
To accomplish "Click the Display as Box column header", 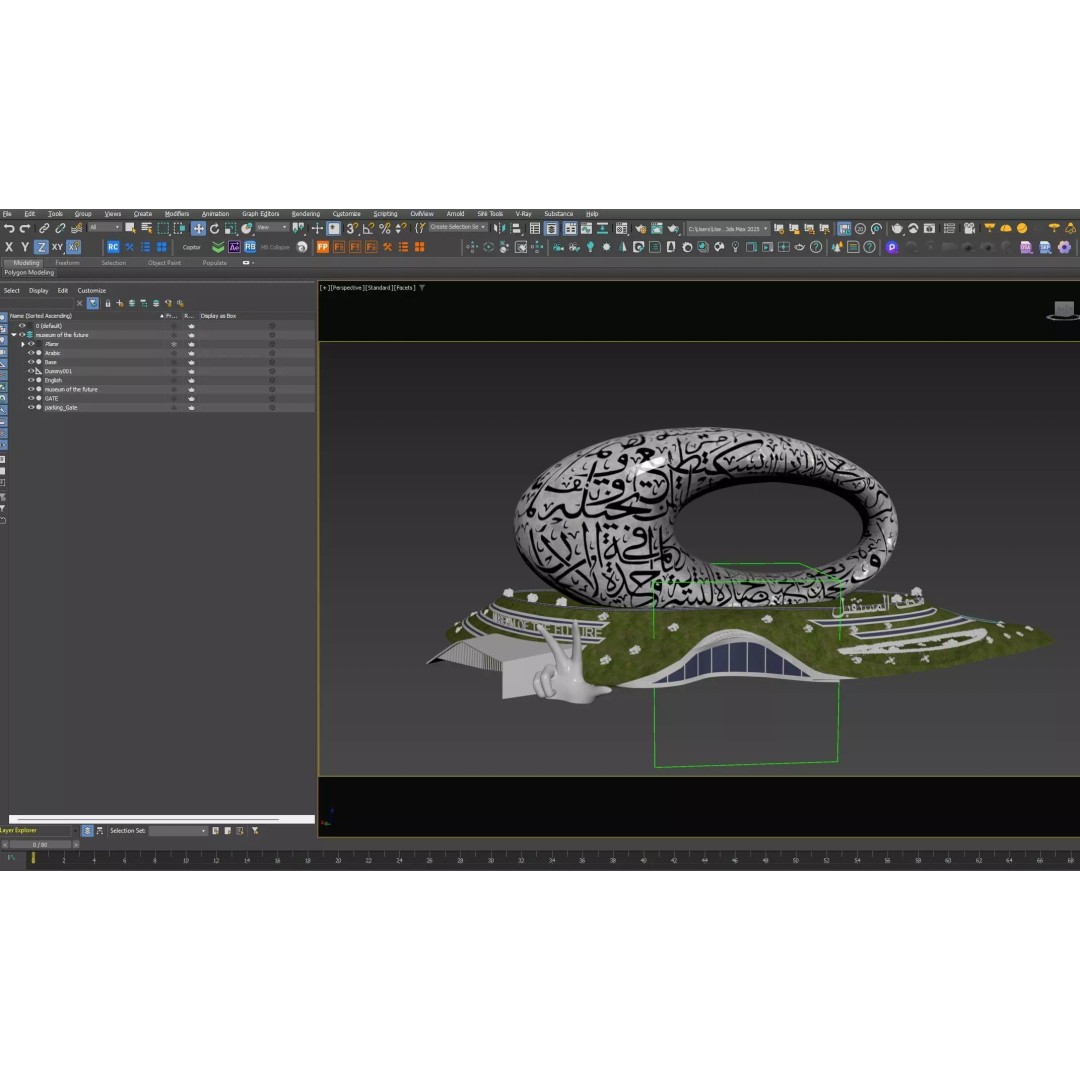I will pos(218,315).
